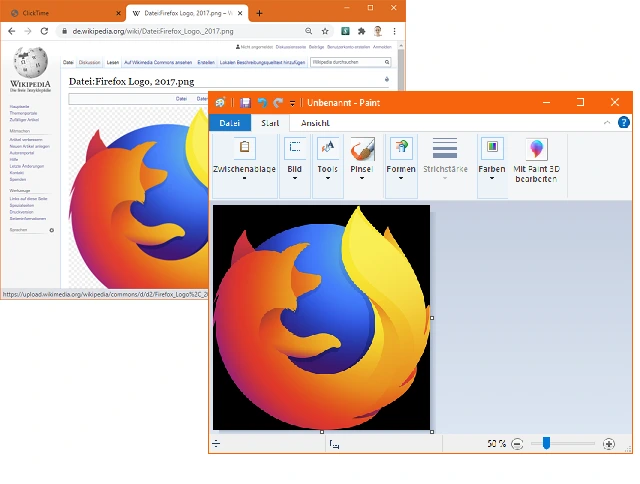Click the Chrome address bar URL
This screenshot has height=484, width=640.
click(153, 31)
